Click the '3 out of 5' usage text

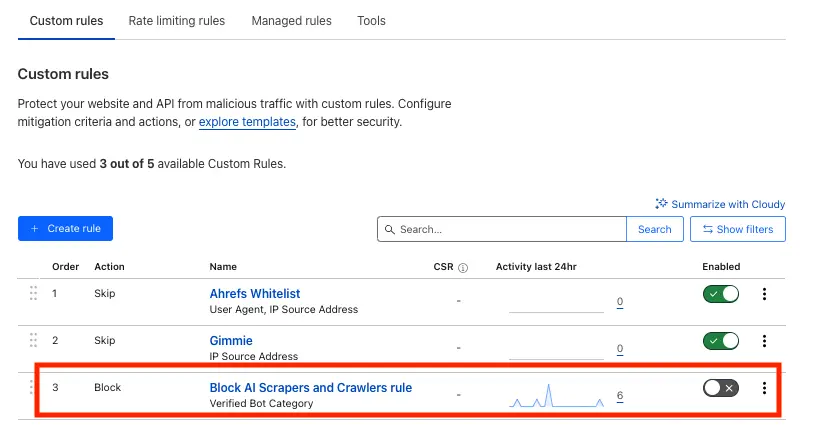coord(127,164)
